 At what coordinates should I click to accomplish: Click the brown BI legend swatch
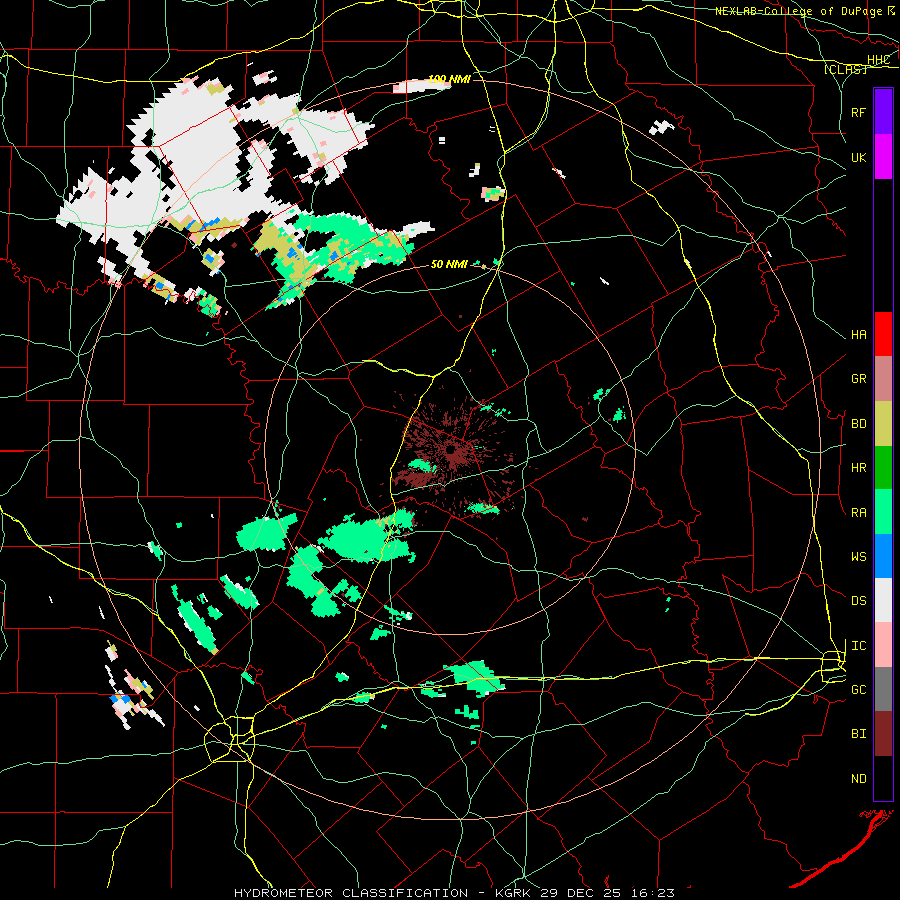pos(883,734)
